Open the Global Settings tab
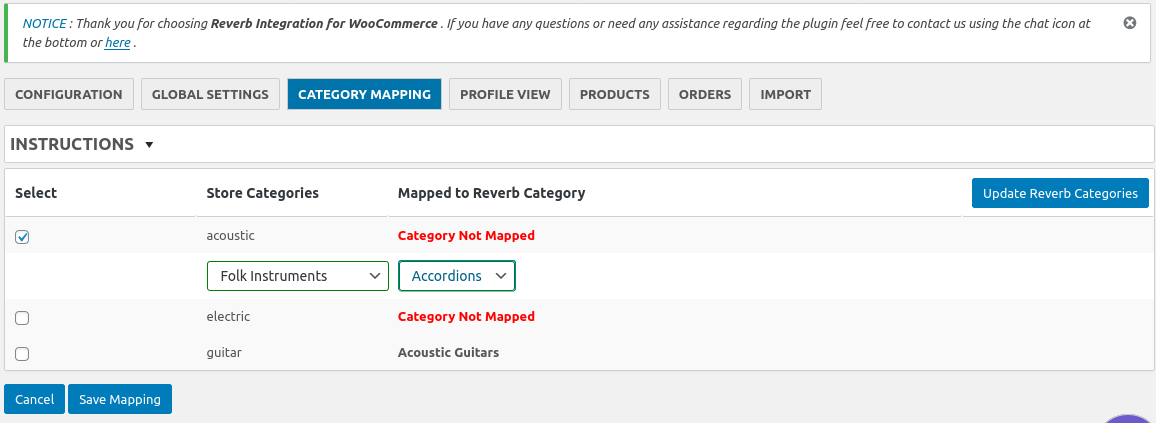This screenshot has width=1156, height=423. pos(210,94)
